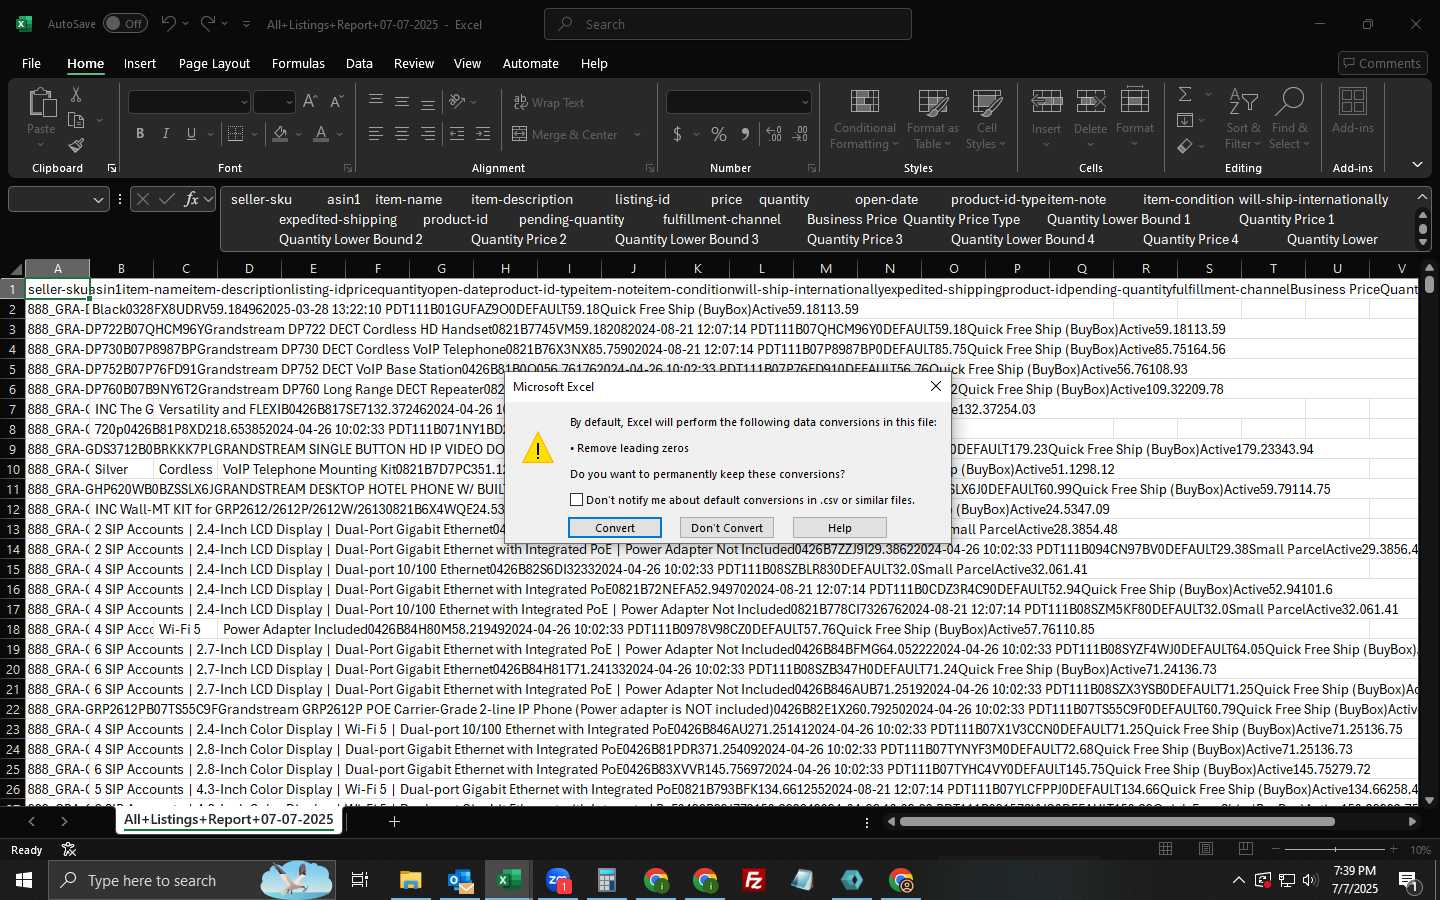
Task: Open the Insert ribbon tab
Action: point(140,63)
